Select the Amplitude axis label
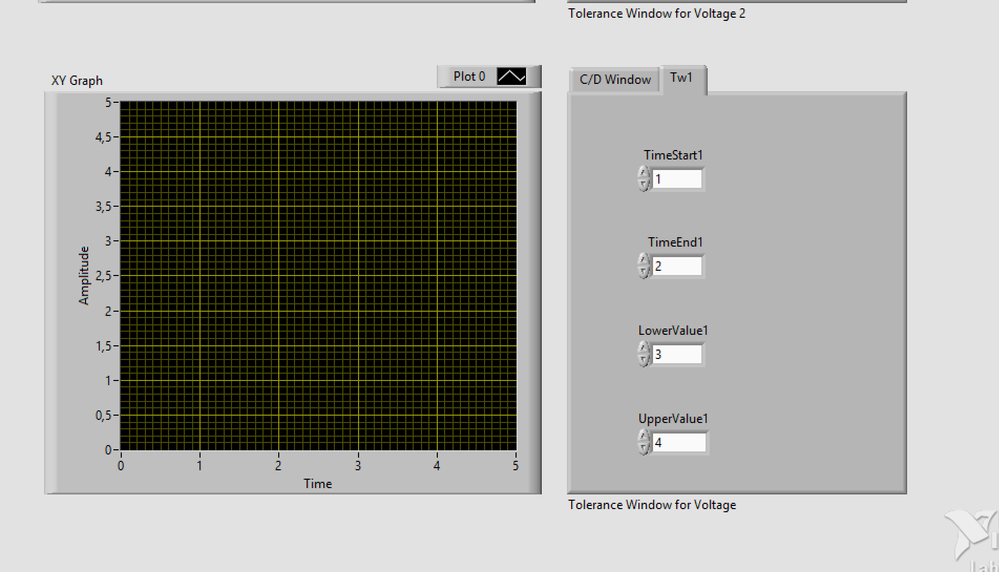999x572 pixels. pyautogui.click(x=83, y=276)
